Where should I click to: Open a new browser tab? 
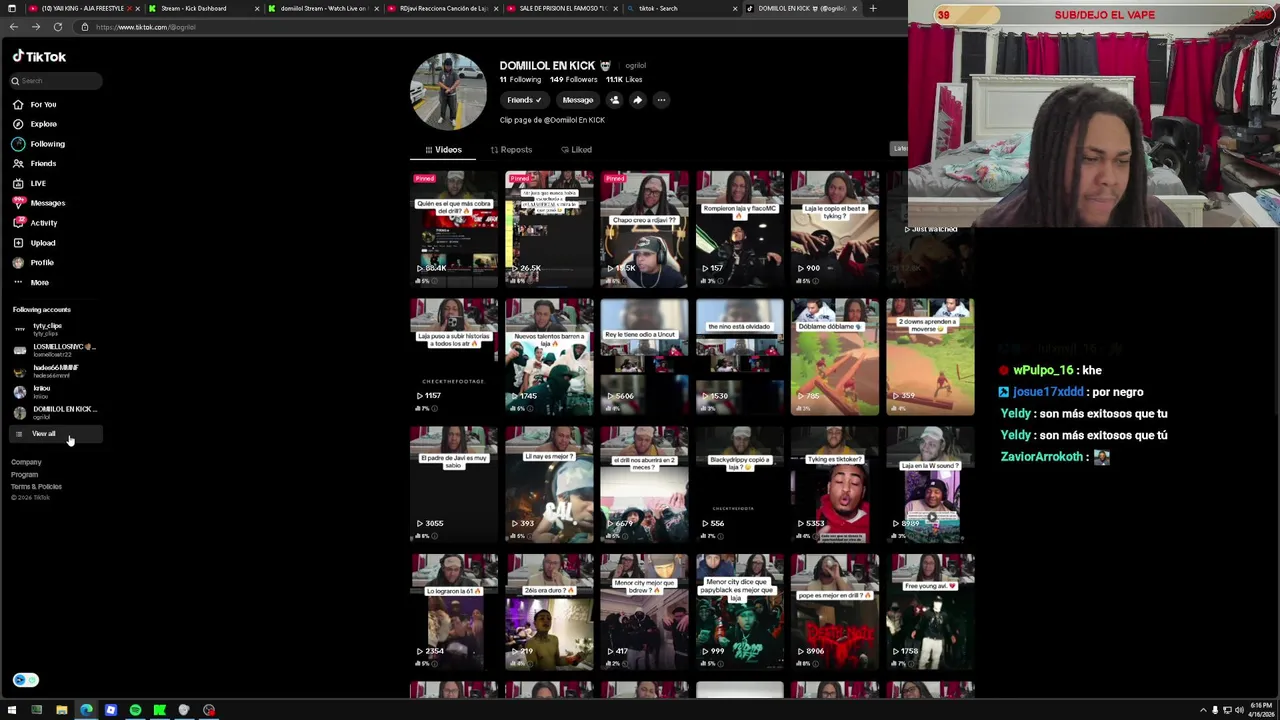[x=873, y=8]
